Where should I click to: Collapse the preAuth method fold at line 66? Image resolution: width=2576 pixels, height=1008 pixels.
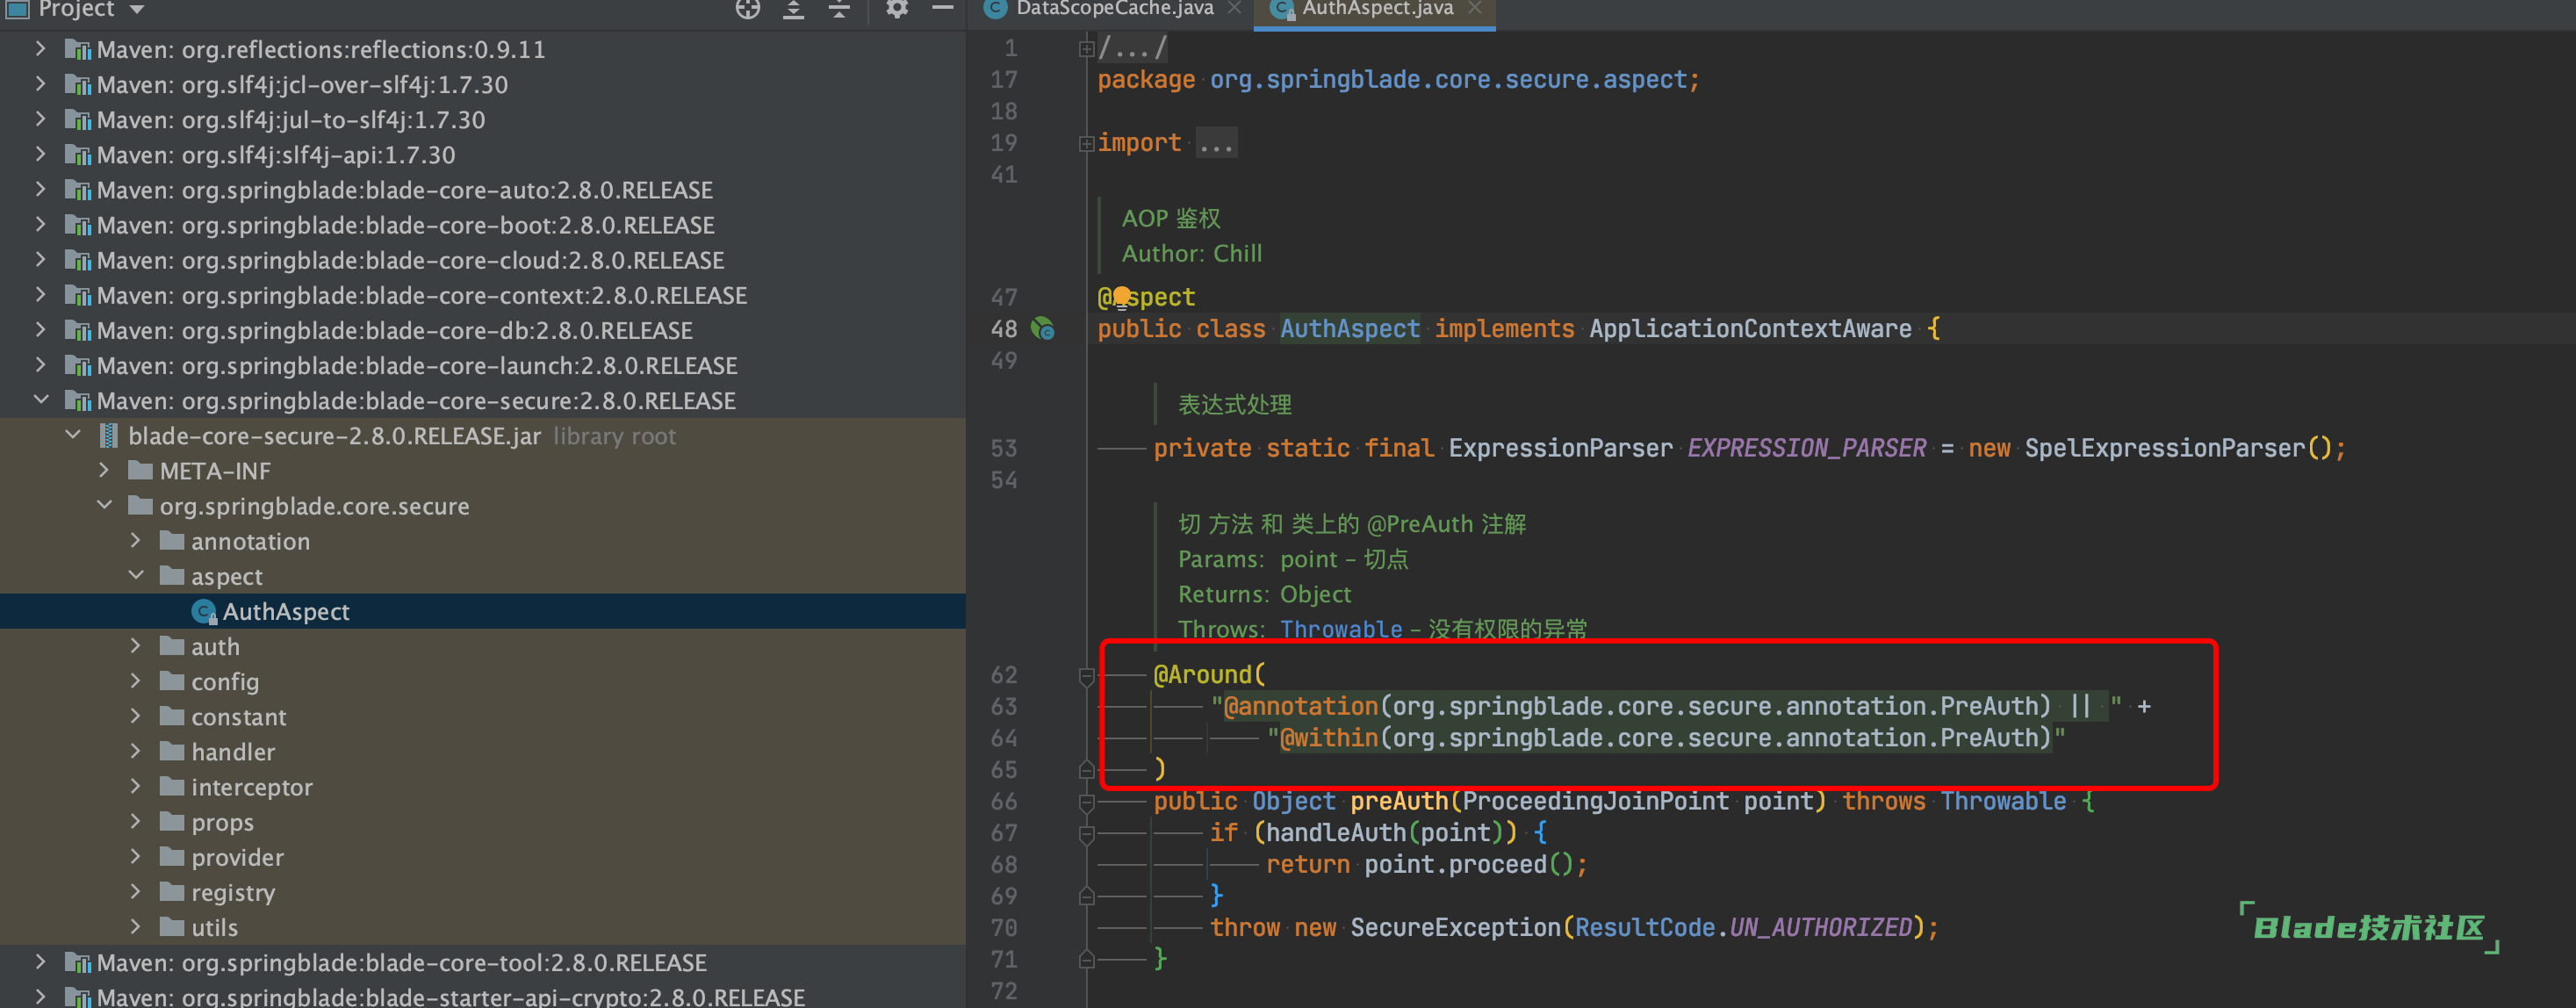coord(1086,803)
